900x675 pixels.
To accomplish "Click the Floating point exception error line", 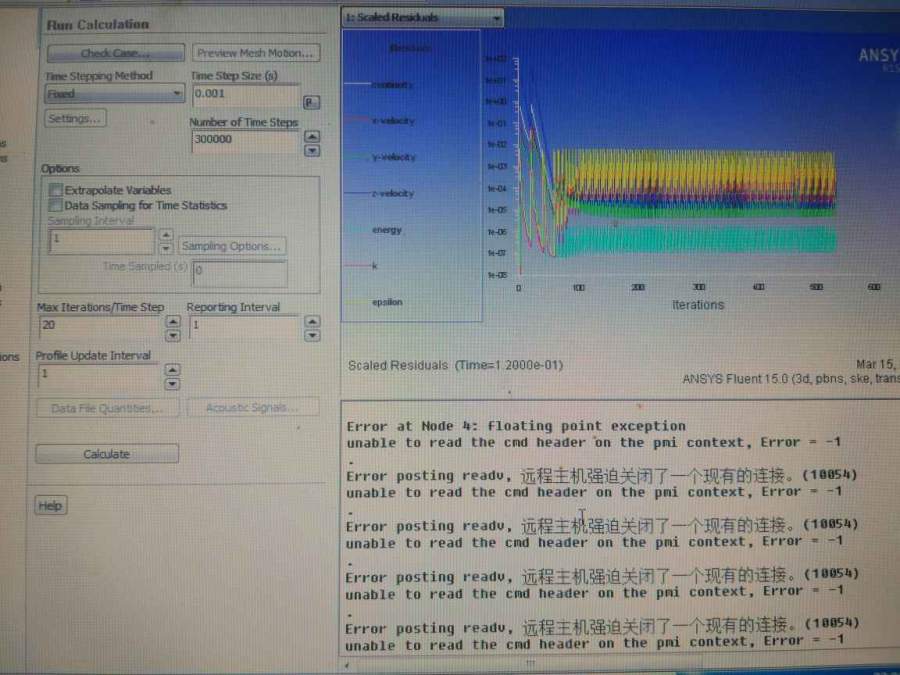I will click(x=516, y=426).
